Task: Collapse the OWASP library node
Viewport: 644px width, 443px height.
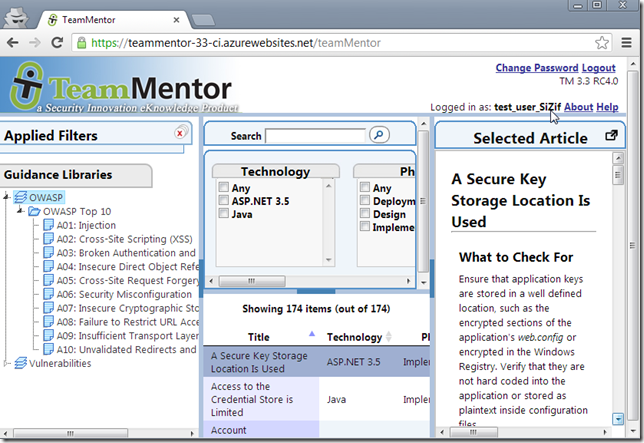Action: tap(6, 197)
